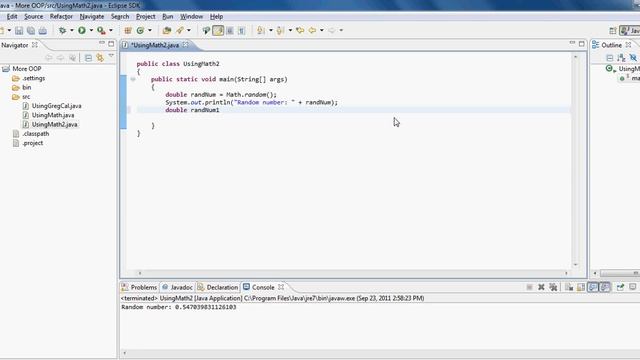Click the Sort alphabetically icon in Outline
The height and width of the screenshot is (360, 640).
(x=621, y=58)
